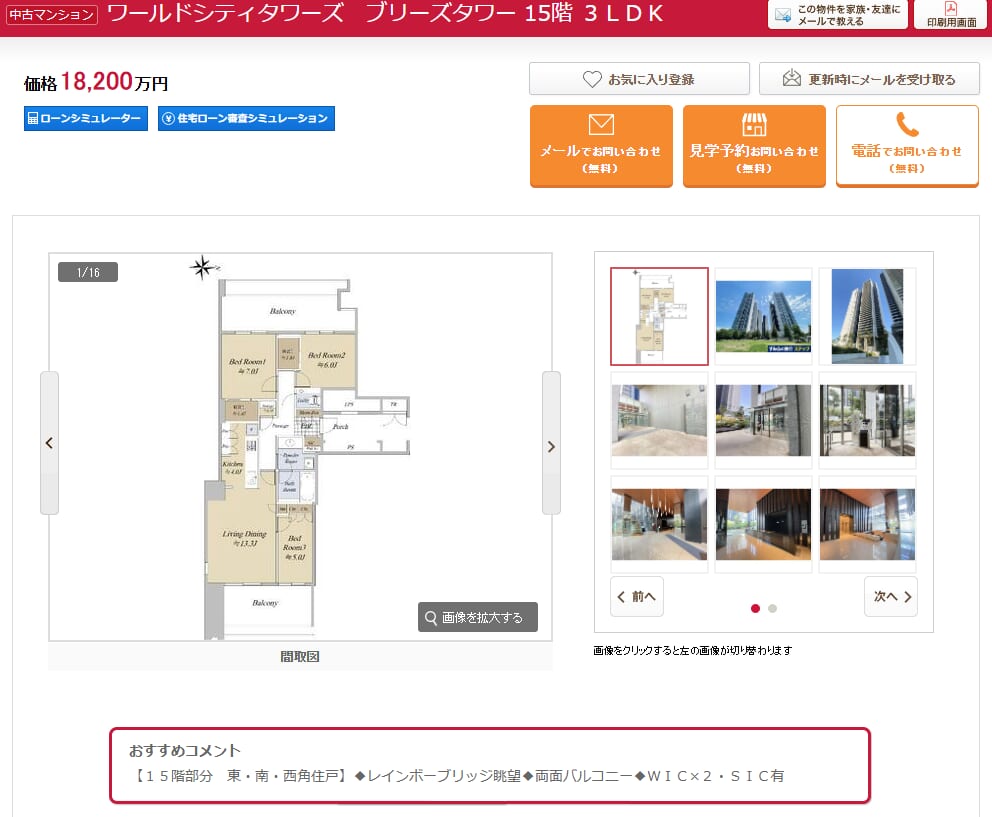Select the concrete wall plaza thumbnail
This screenshot has width=992, height=817.
tap(659, 420)
